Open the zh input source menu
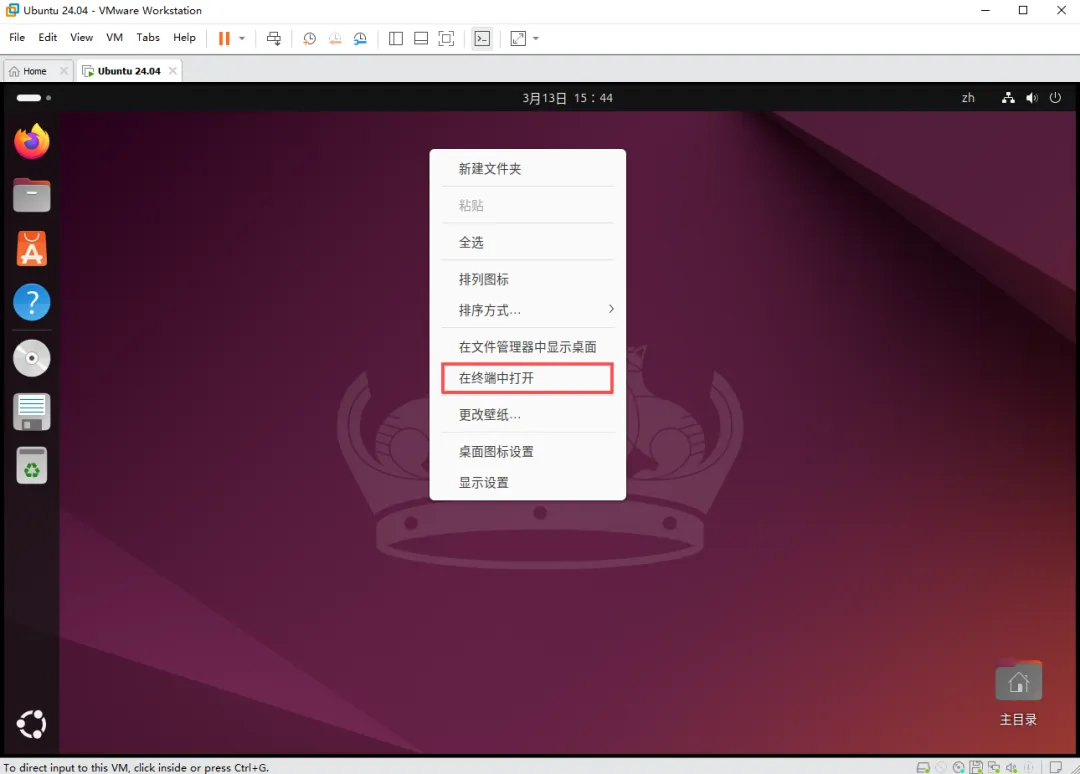The width and height of the screenshot is (1080, 774). pos(968,98)
